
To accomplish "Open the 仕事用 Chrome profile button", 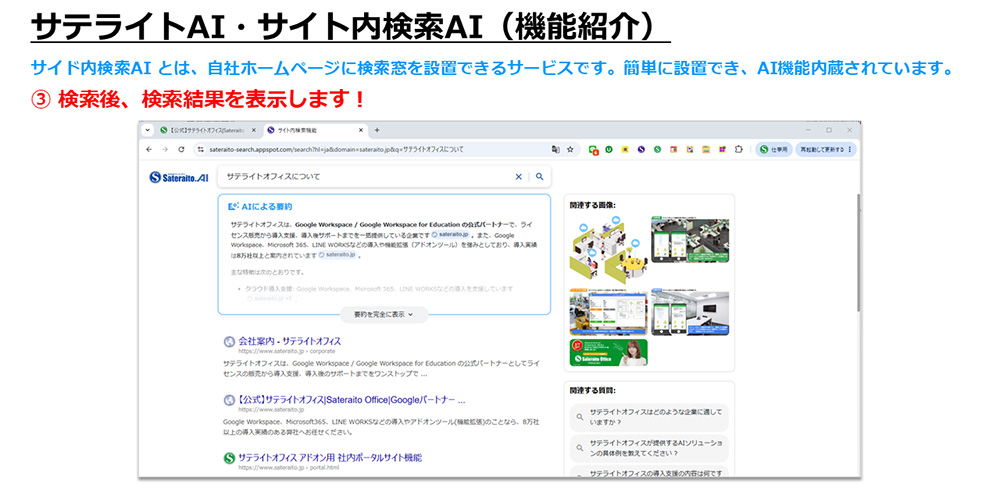I will [x=774, y=149].
